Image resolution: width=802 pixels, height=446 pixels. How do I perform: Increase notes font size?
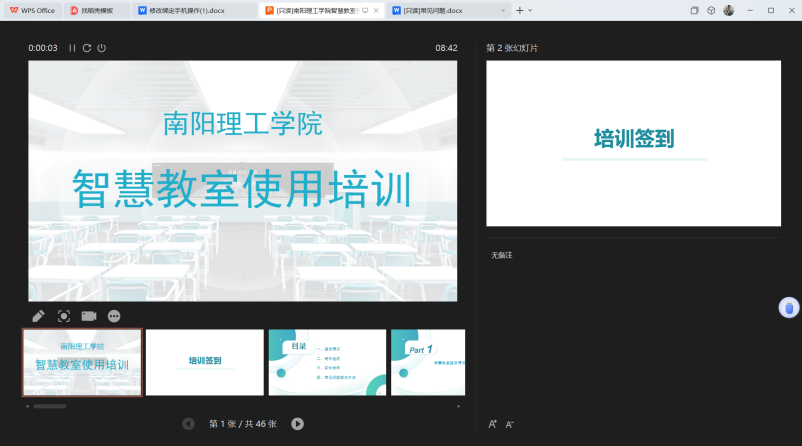pyautogui.click(x=493, y=424)
